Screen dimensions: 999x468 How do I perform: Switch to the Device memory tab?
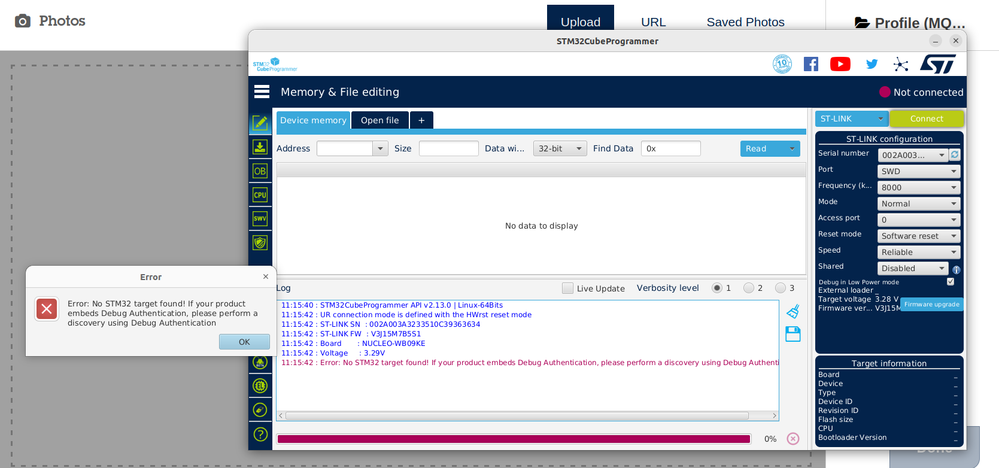[x=313, y=120]
